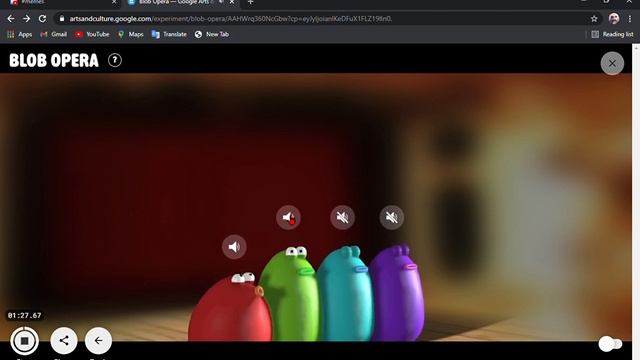Open the Gmail bookmark
This screenshot has height=360, width=640.
(53, 34)
